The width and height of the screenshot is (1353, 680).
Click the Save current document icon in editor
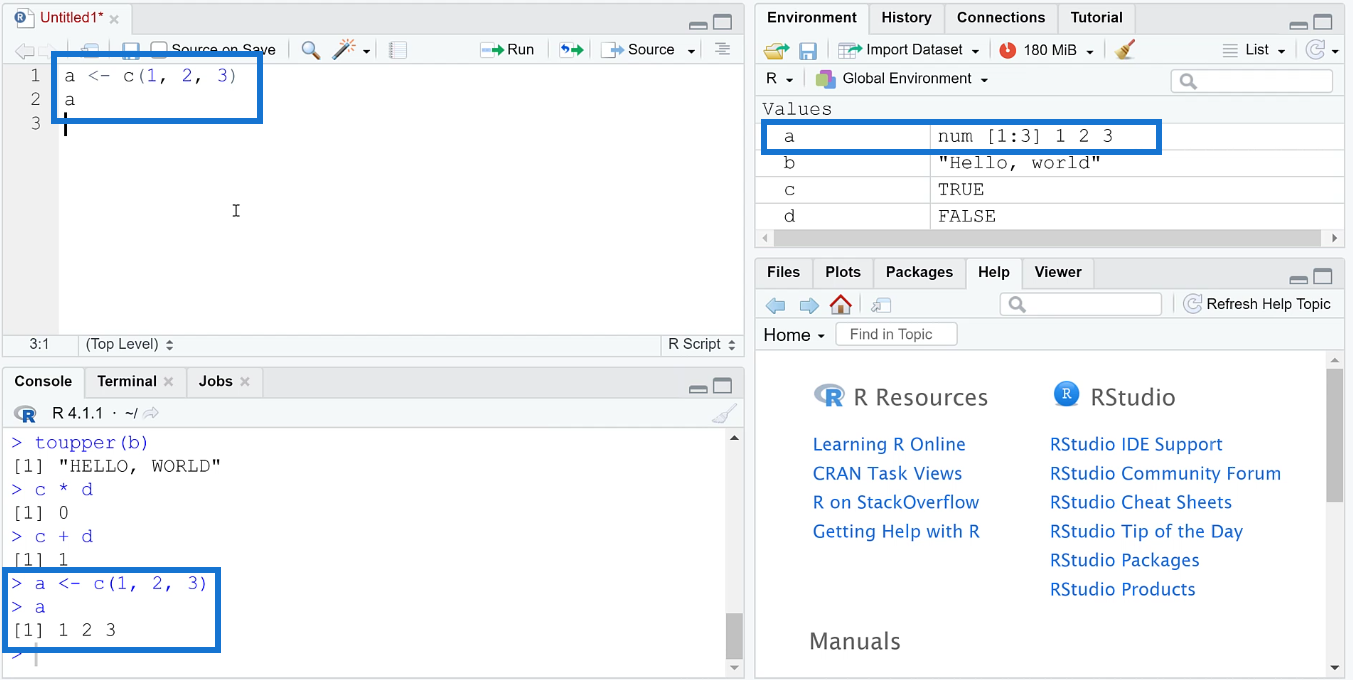[130, 50]
